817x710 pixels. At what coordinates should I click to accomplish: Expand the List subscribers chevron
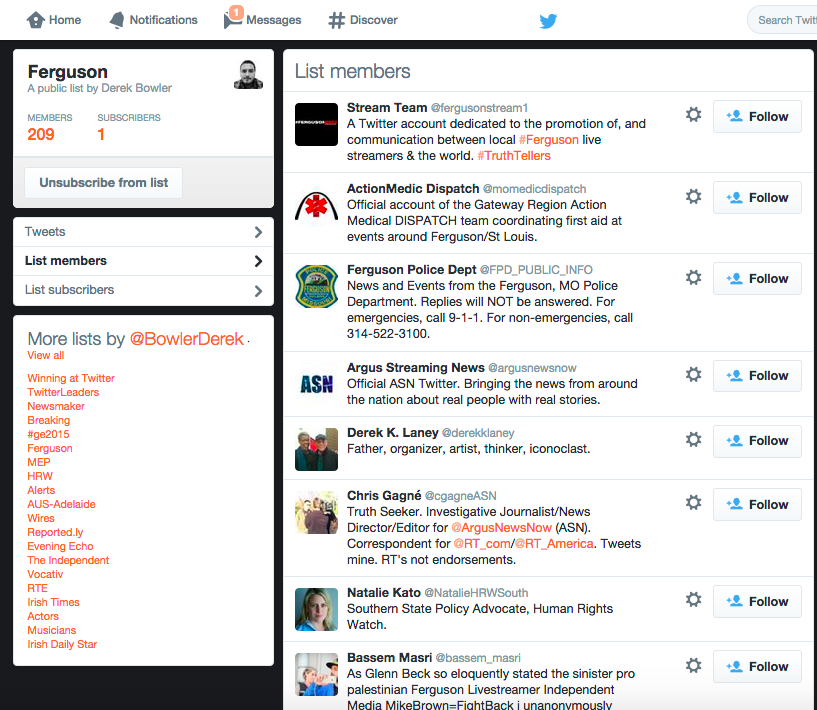tap(258, 291)
